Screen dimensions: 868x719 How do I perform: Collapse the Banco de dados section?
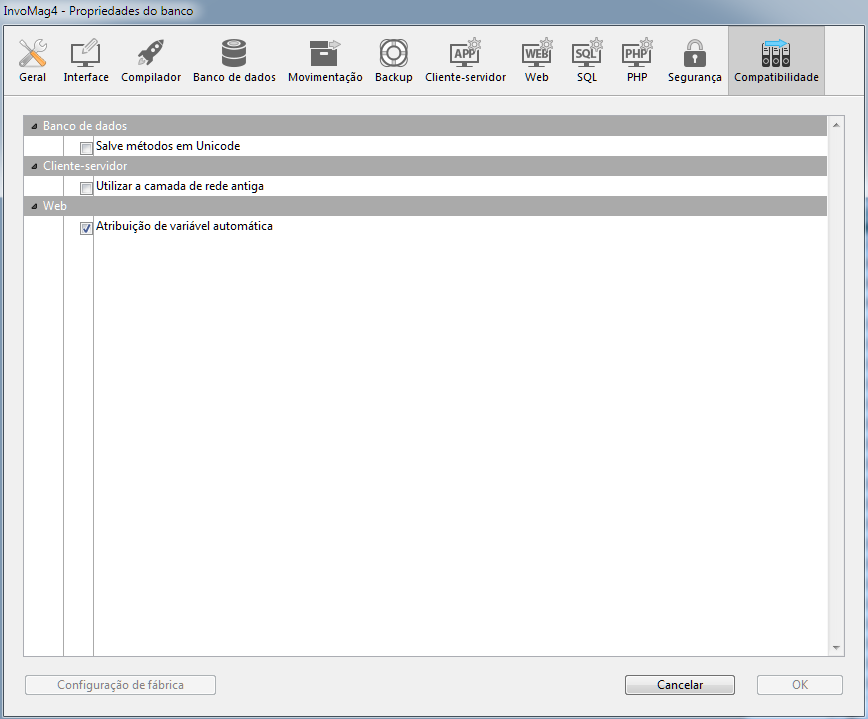(34, 126)
